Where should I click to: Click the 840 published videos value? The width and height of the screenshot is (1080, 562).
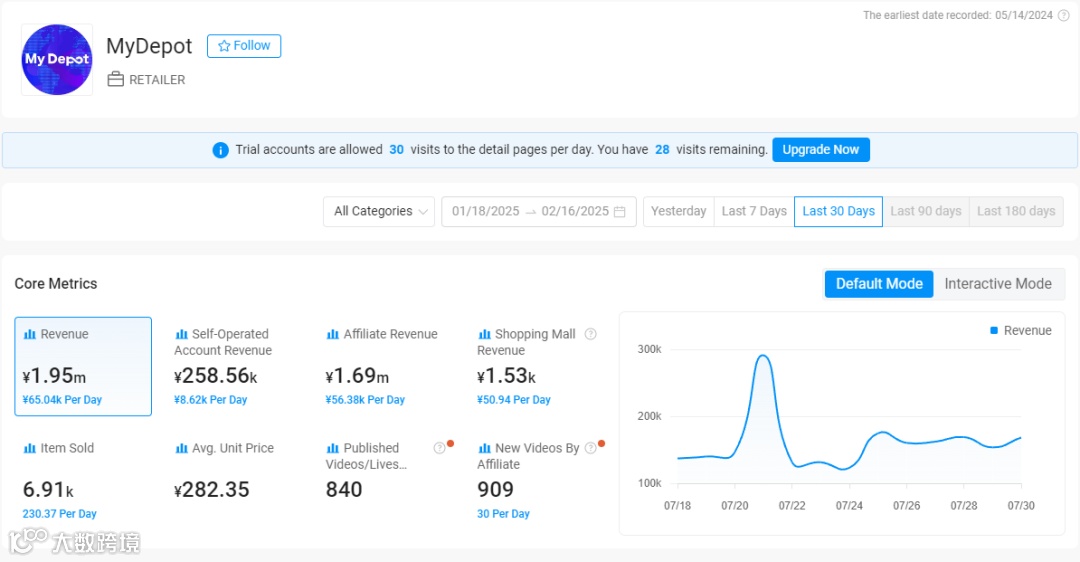tap(344, 490)
